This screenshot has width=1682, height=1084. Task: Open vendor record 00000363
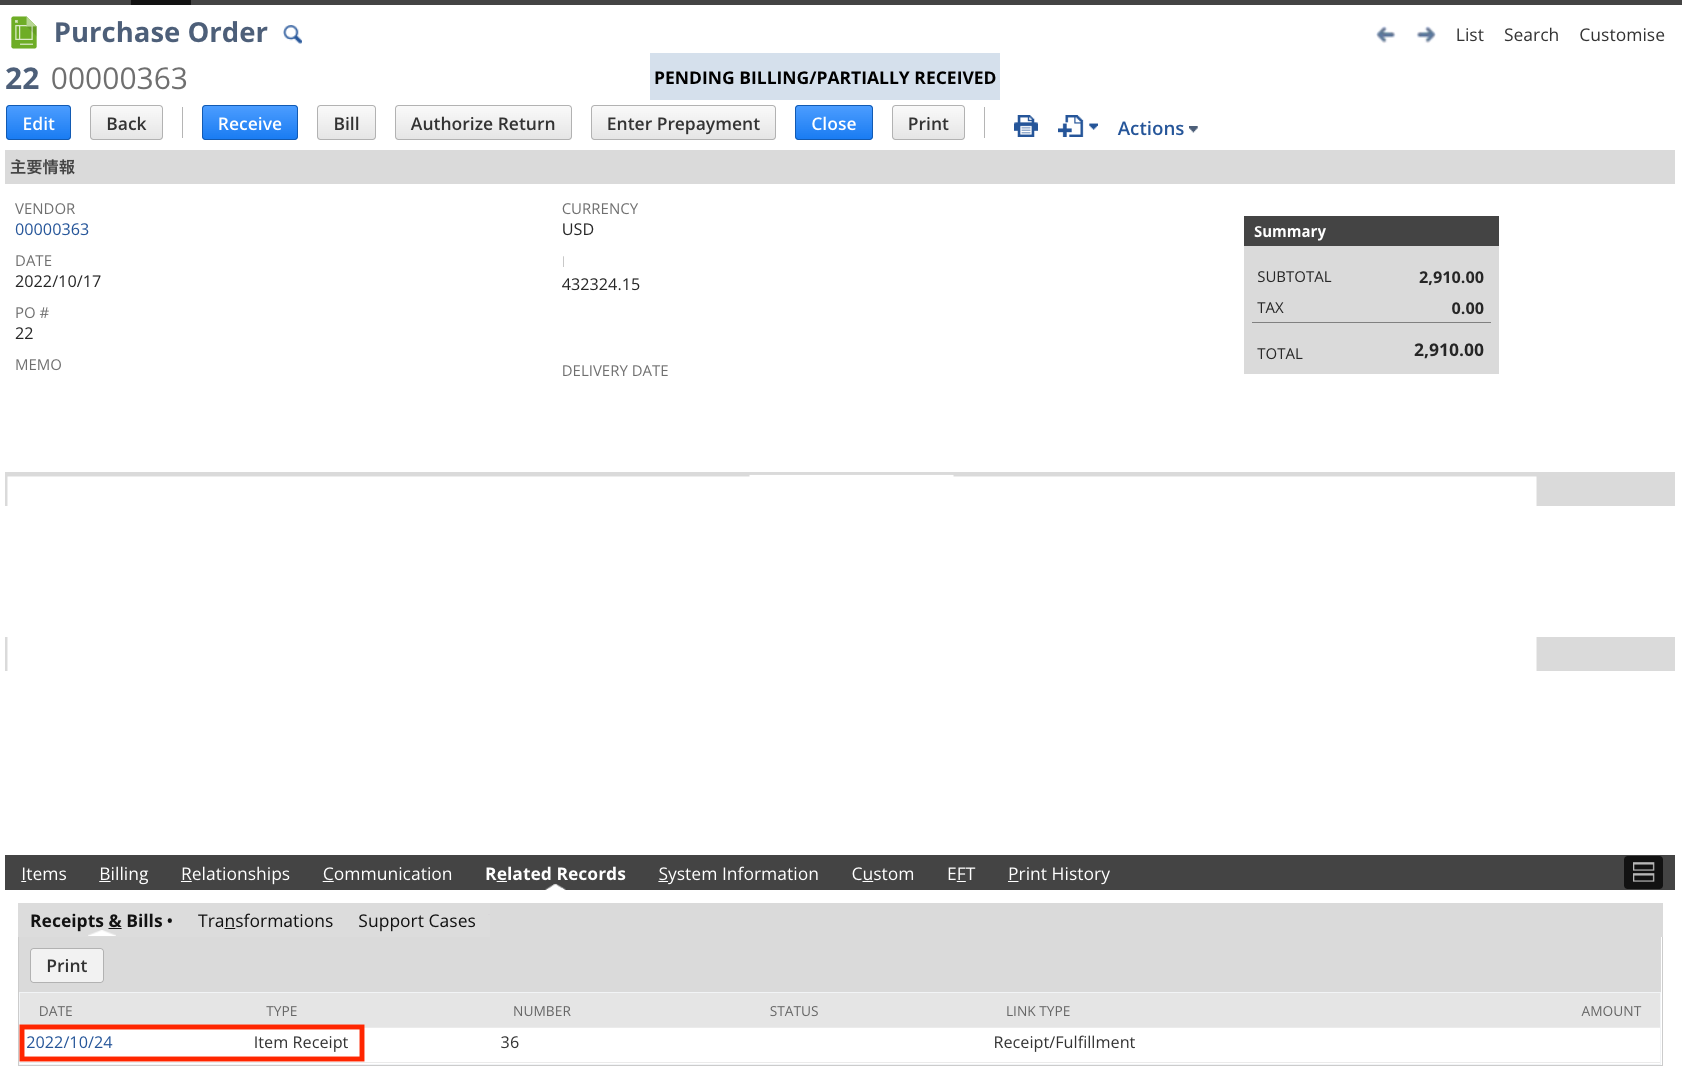point(52,229)
